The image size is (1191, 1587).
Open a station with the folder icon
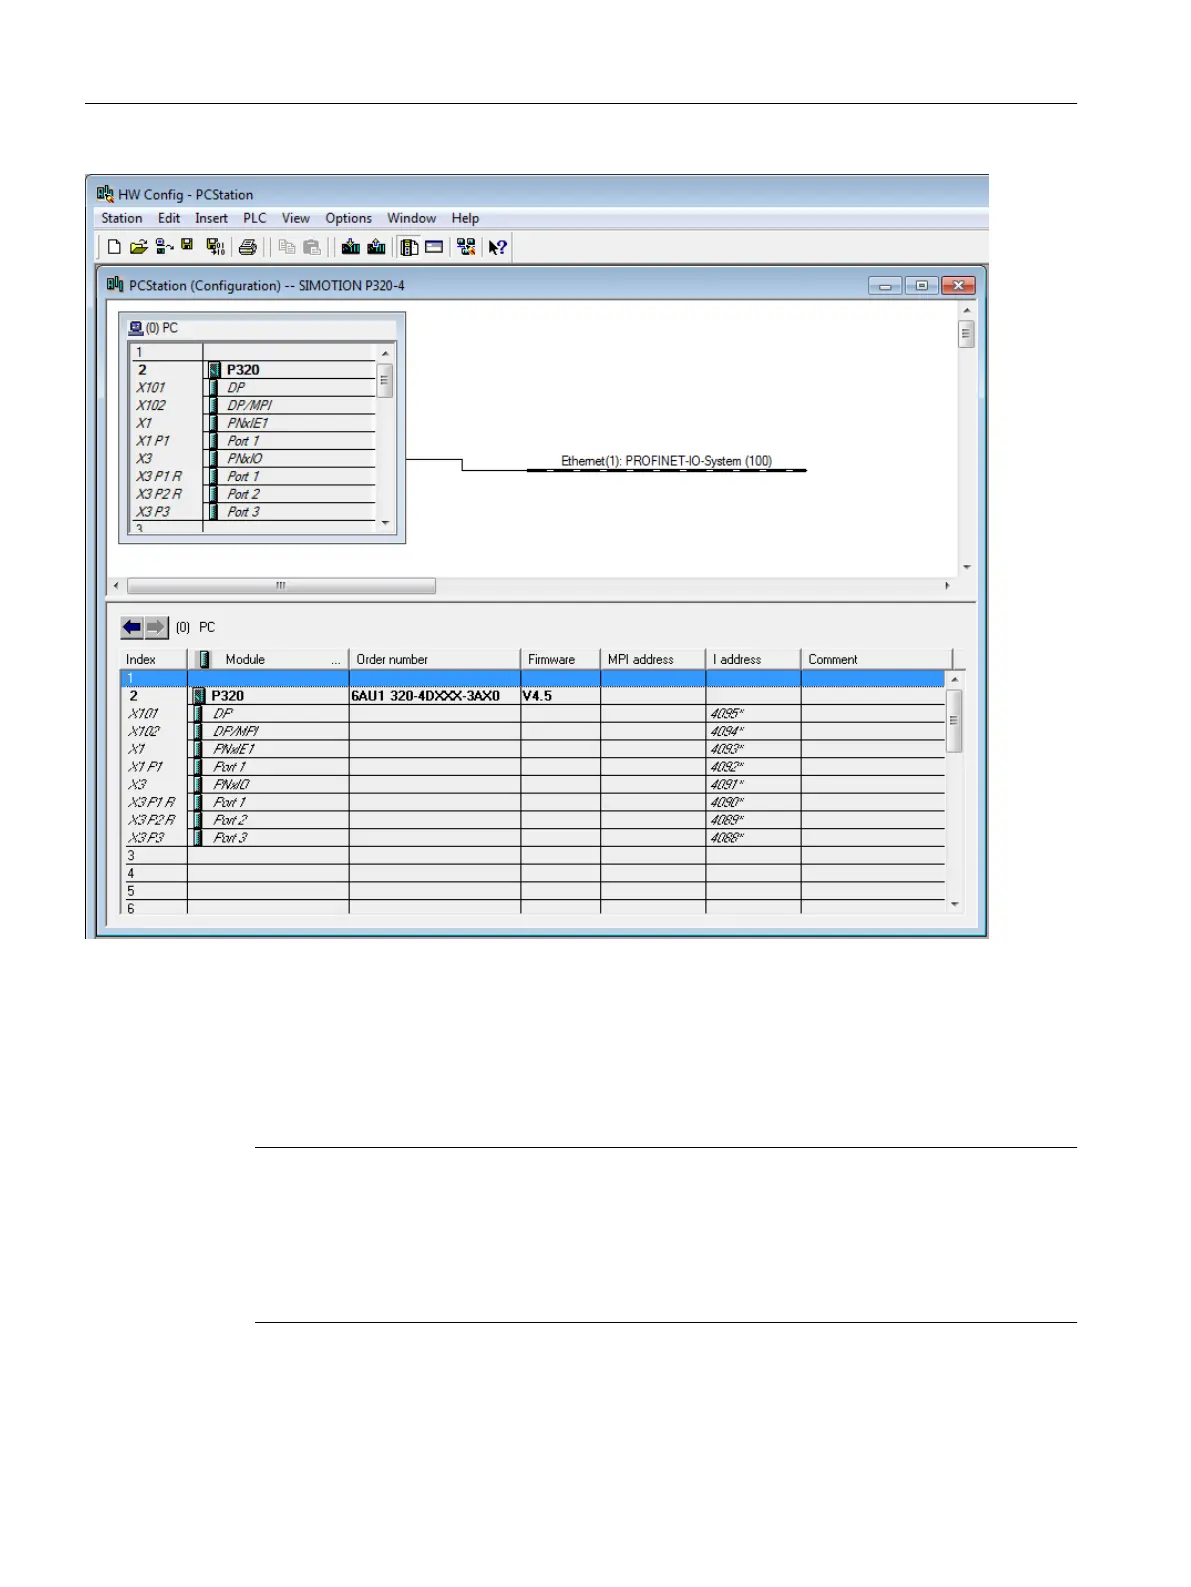click(139, 246)
